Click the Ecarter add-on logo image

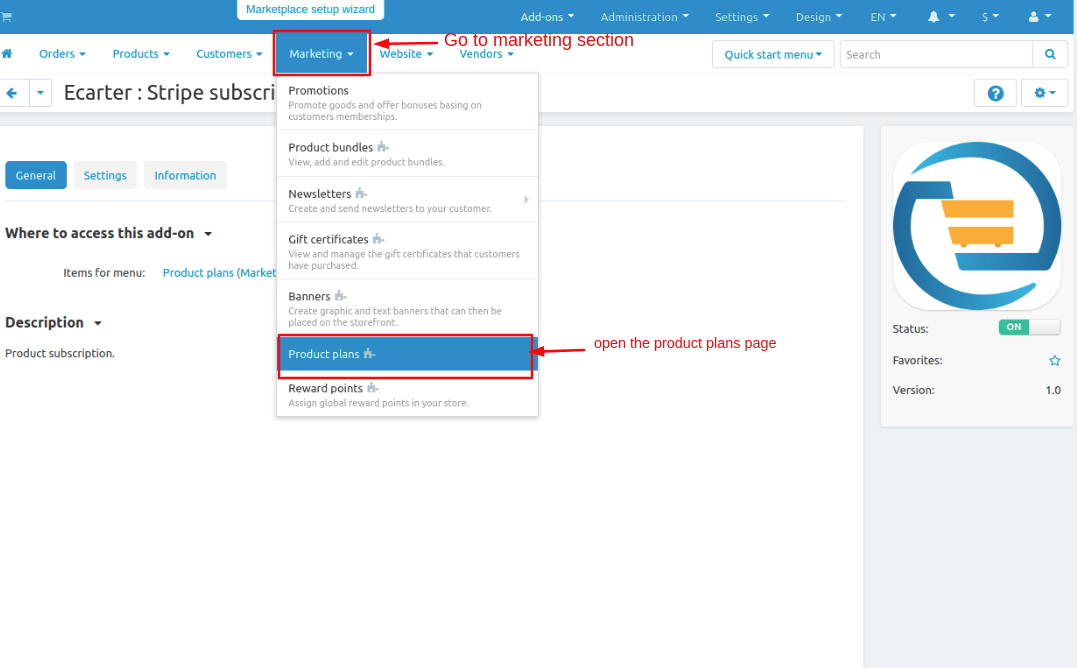(x=977, y=226)
